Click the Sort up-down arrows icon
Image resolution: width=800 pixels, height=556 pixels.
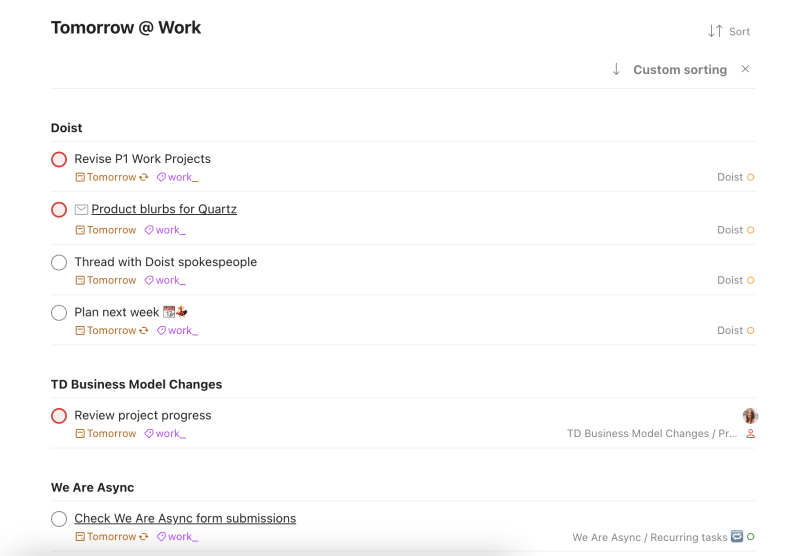[715, 32]
